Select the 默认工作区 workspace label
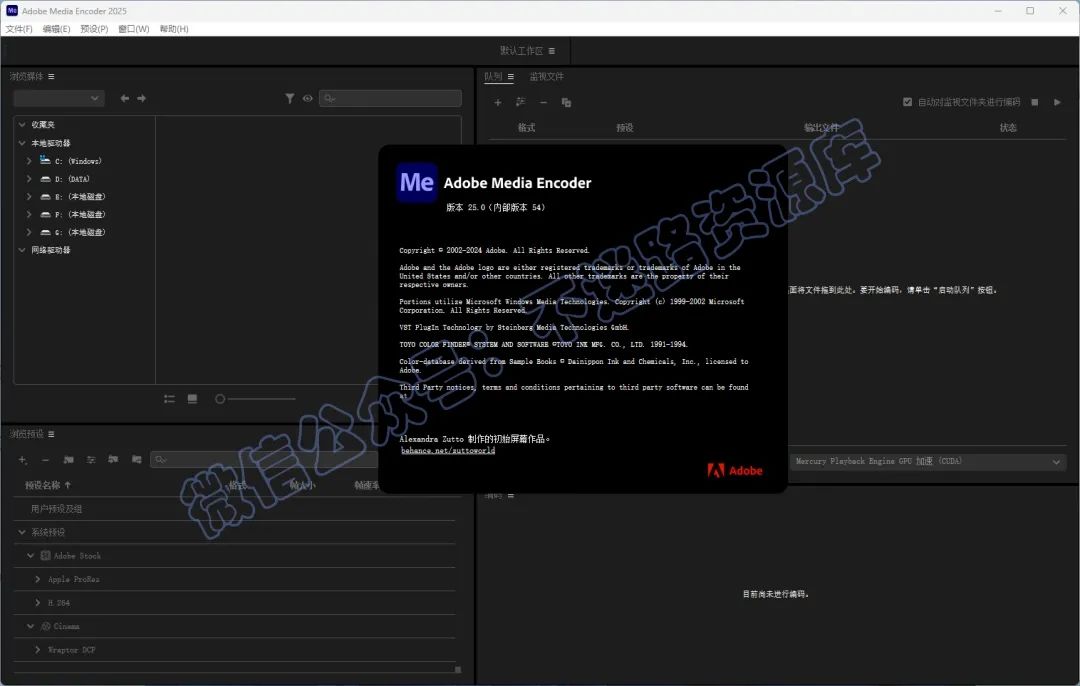1080x686 pixels. pos(521,51)
